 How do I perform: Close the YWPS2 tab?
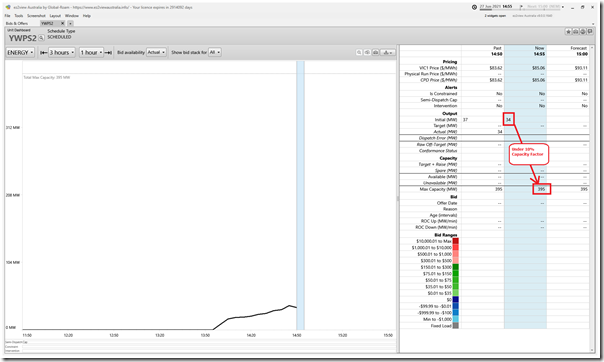[62, 23]
